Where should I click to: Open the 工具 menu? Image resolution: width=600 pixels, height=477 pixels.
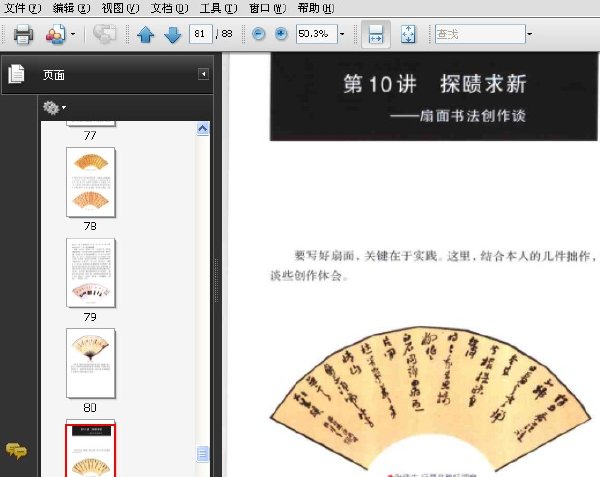[x=218, y=8]
